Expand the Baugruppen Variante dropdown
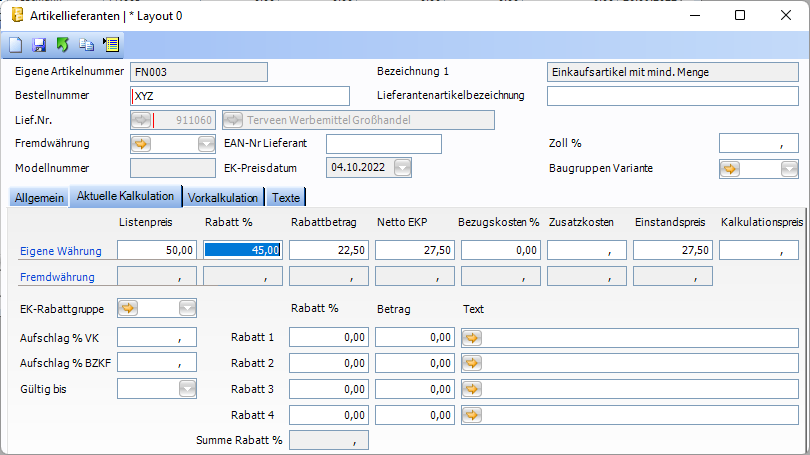Screen dimensions: 810x455 [789, 168]
